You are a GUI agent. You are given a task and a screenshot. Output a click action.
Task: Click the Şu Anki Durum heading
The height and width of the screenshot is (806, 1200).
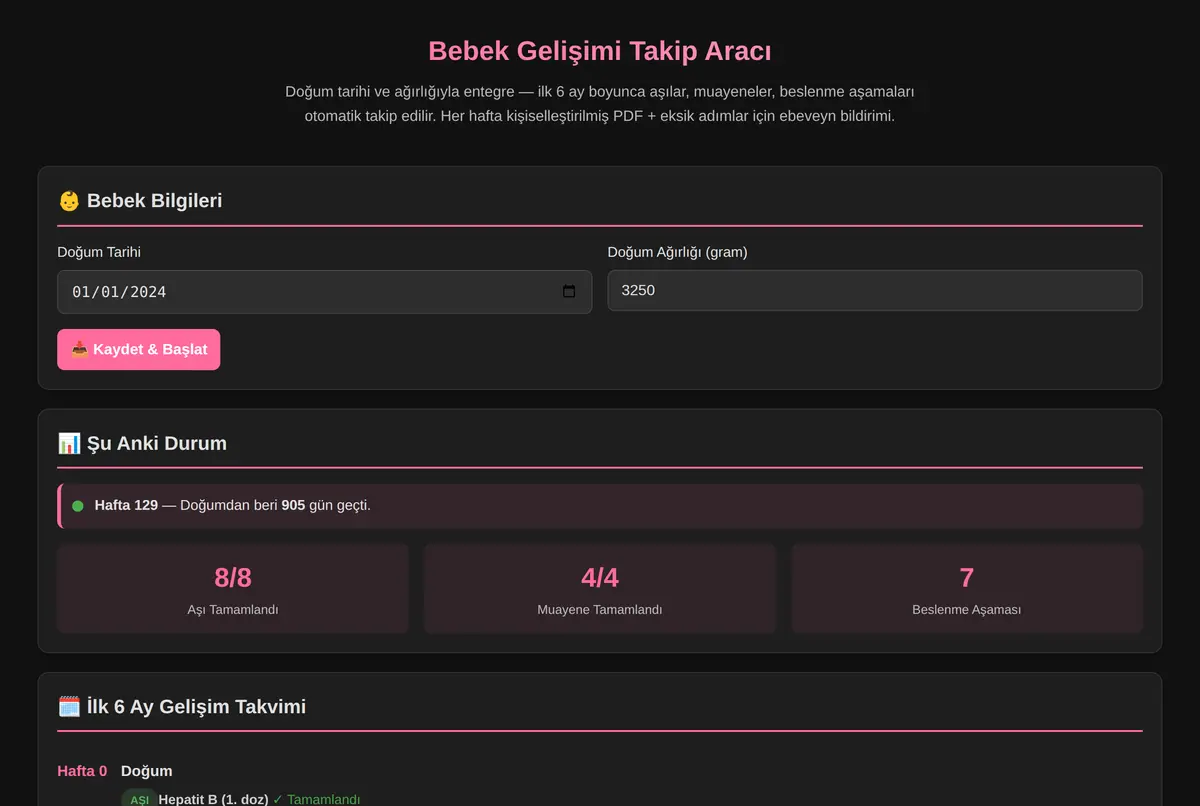pos(142,443)
